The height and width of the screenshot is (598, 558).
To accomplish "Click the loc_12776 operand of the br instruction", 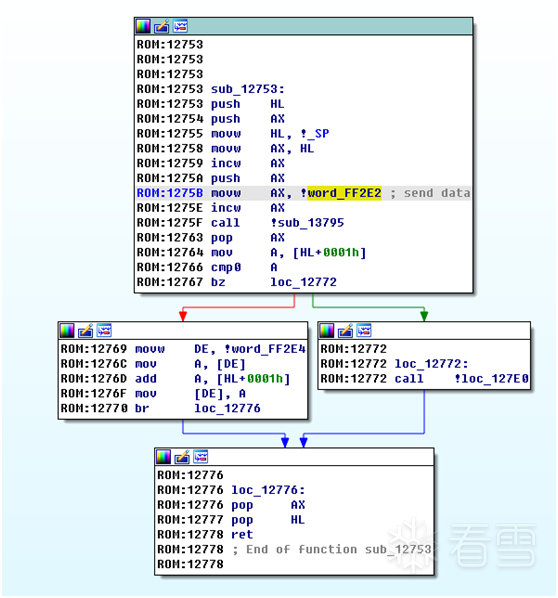I will [227, 408].
